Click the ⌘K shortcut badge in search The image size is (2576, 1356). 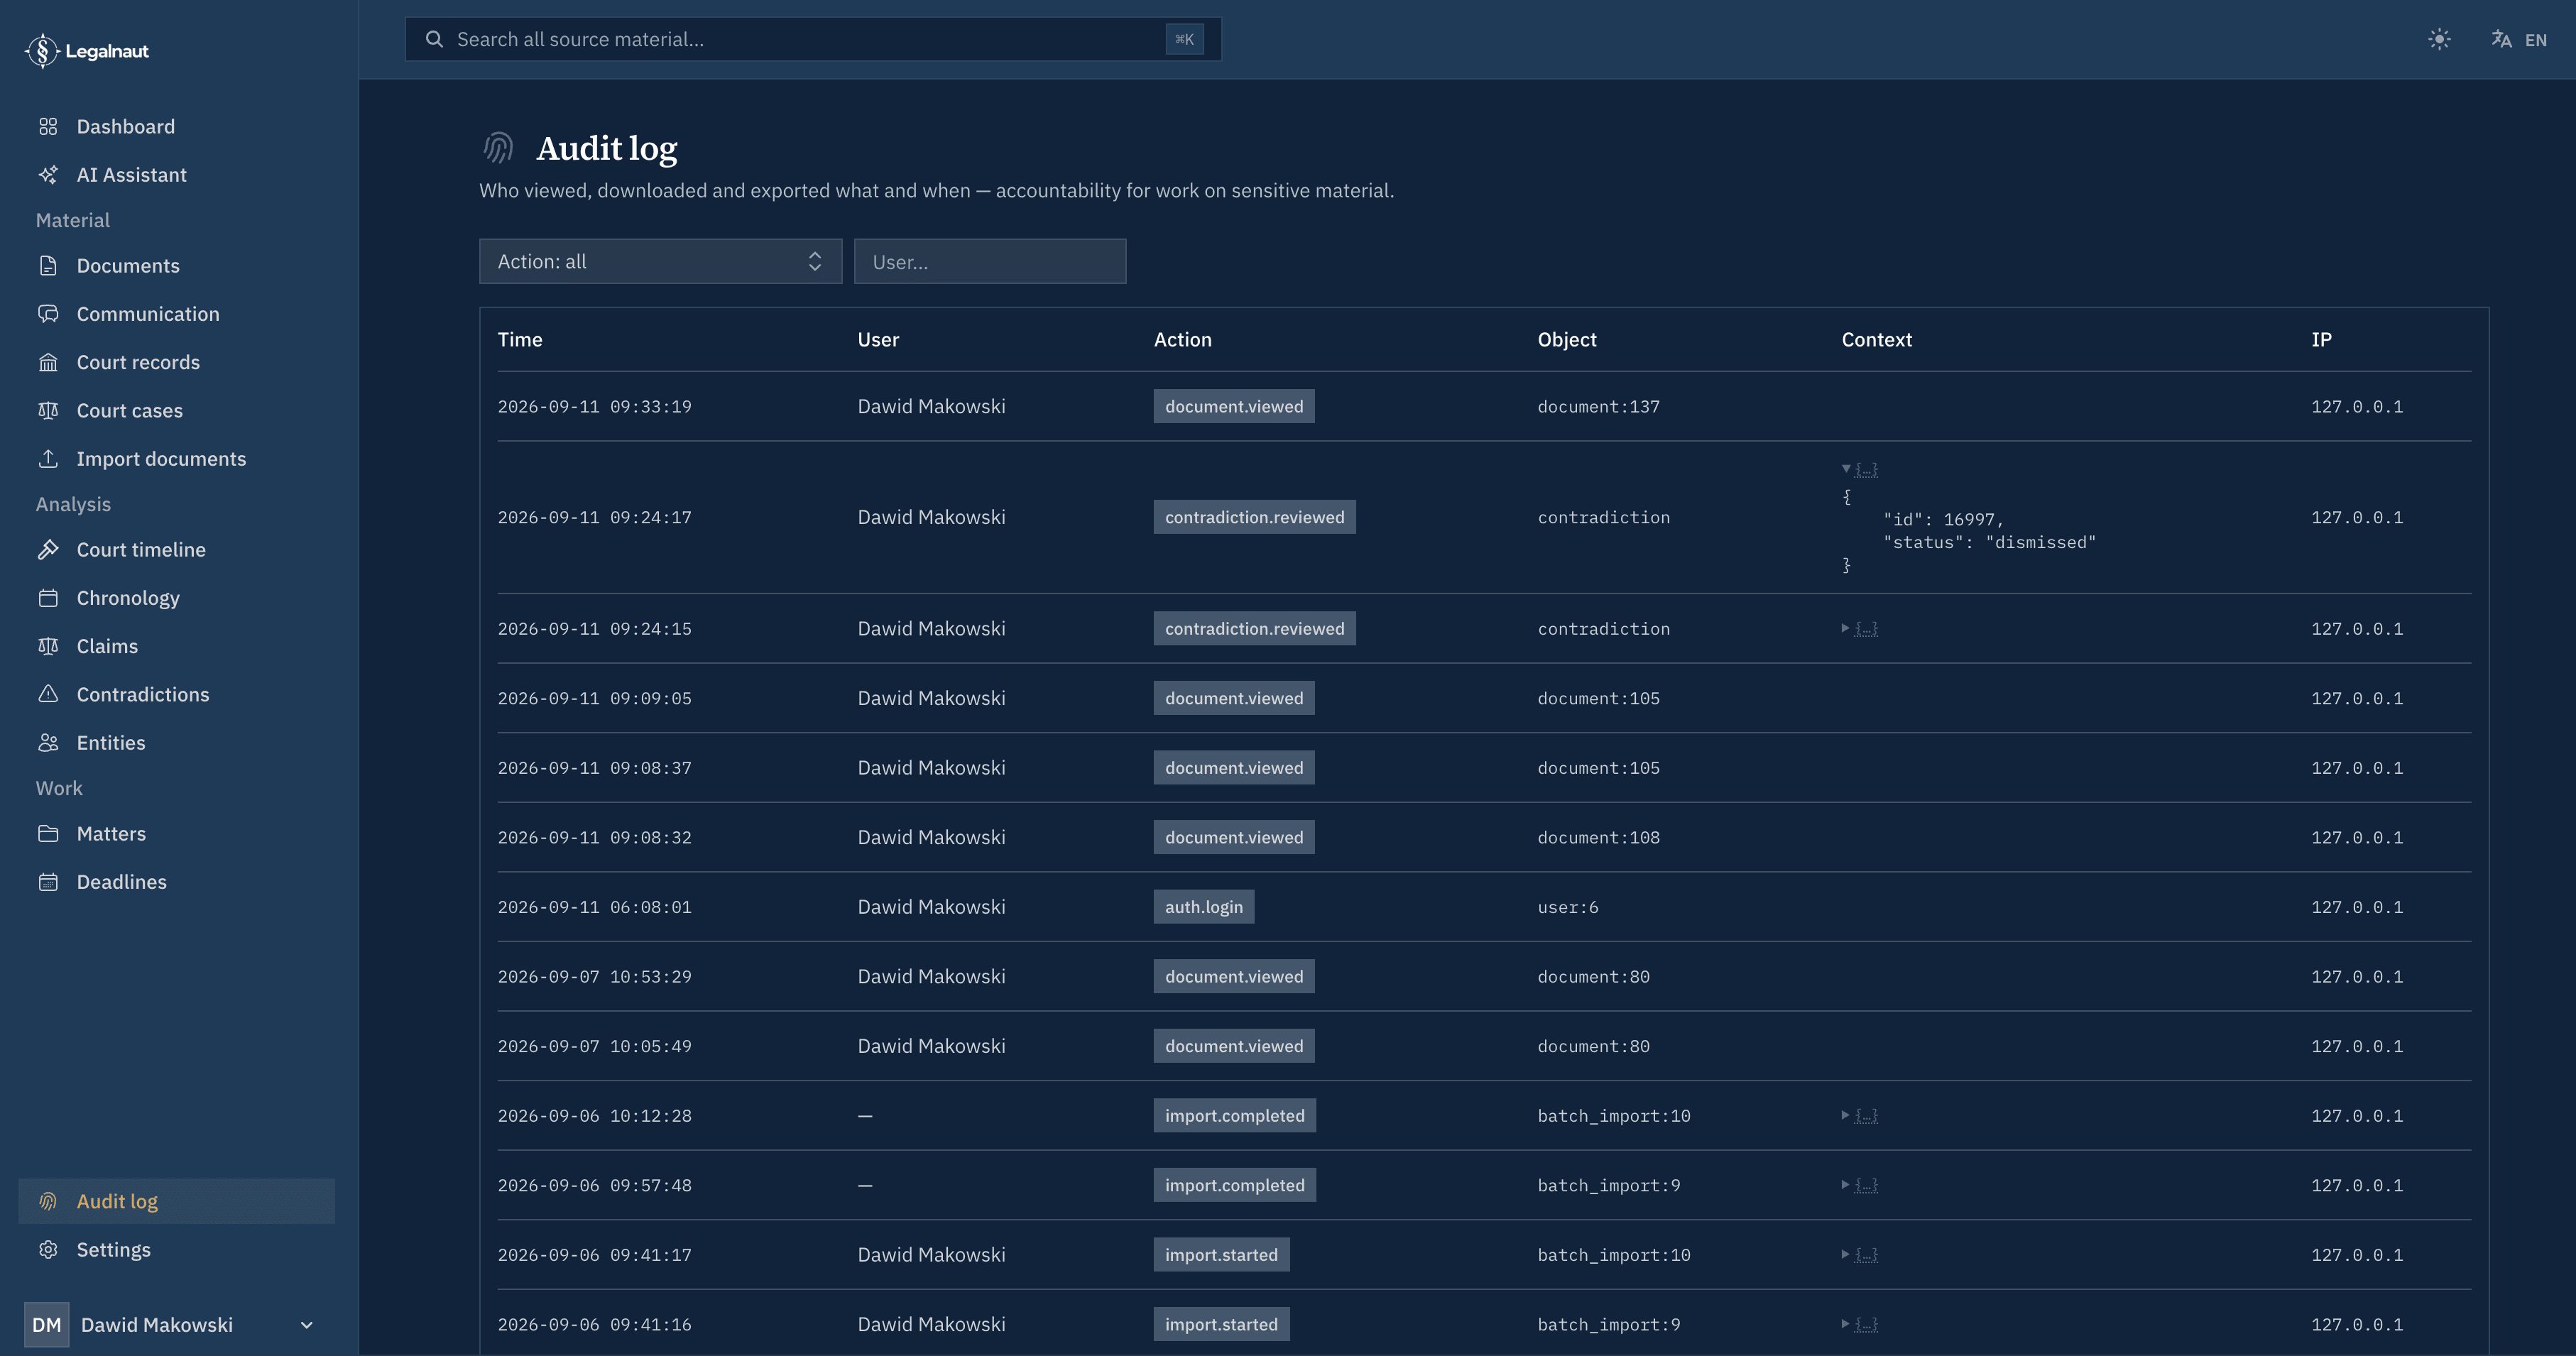tap(1184, 39)
